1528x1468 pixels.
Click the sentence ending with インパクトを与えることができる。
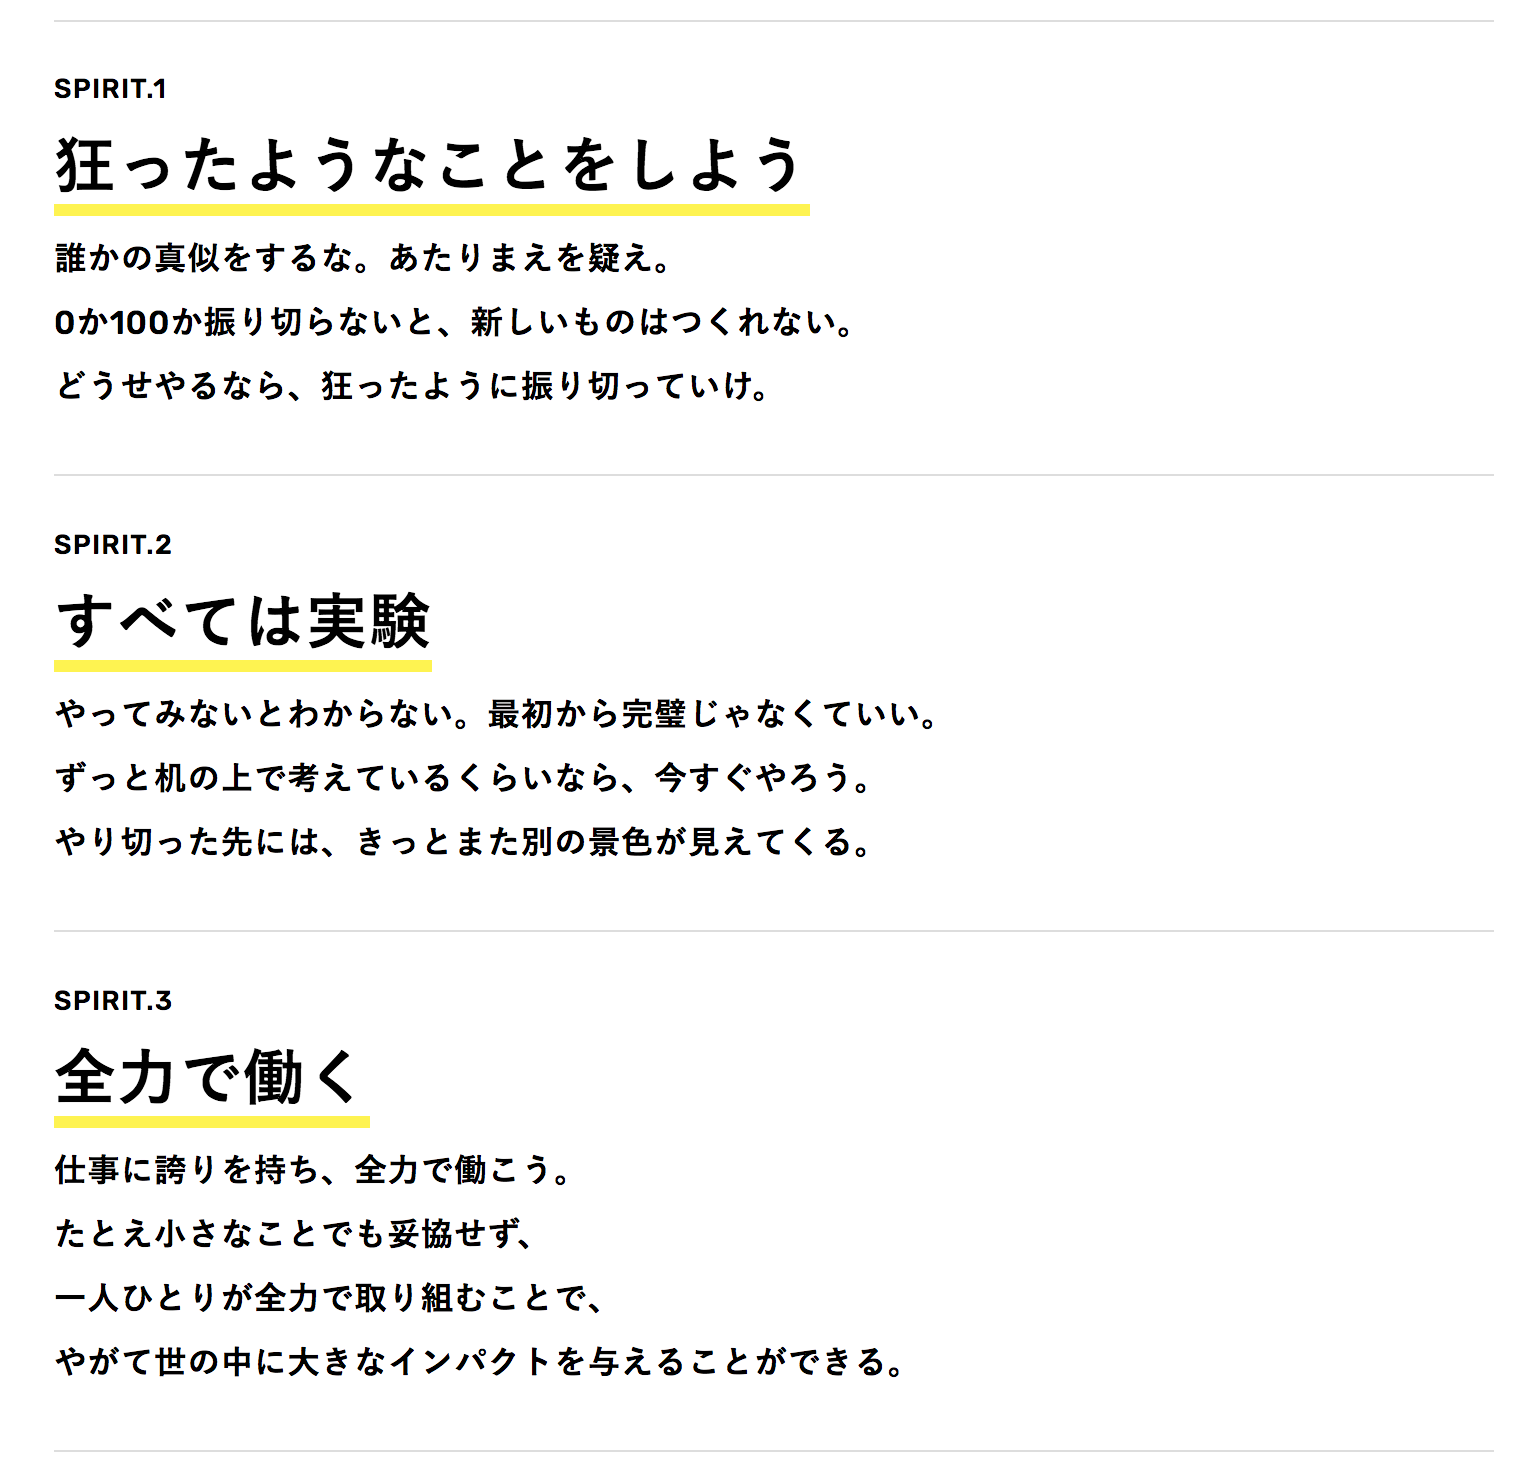481,1362
